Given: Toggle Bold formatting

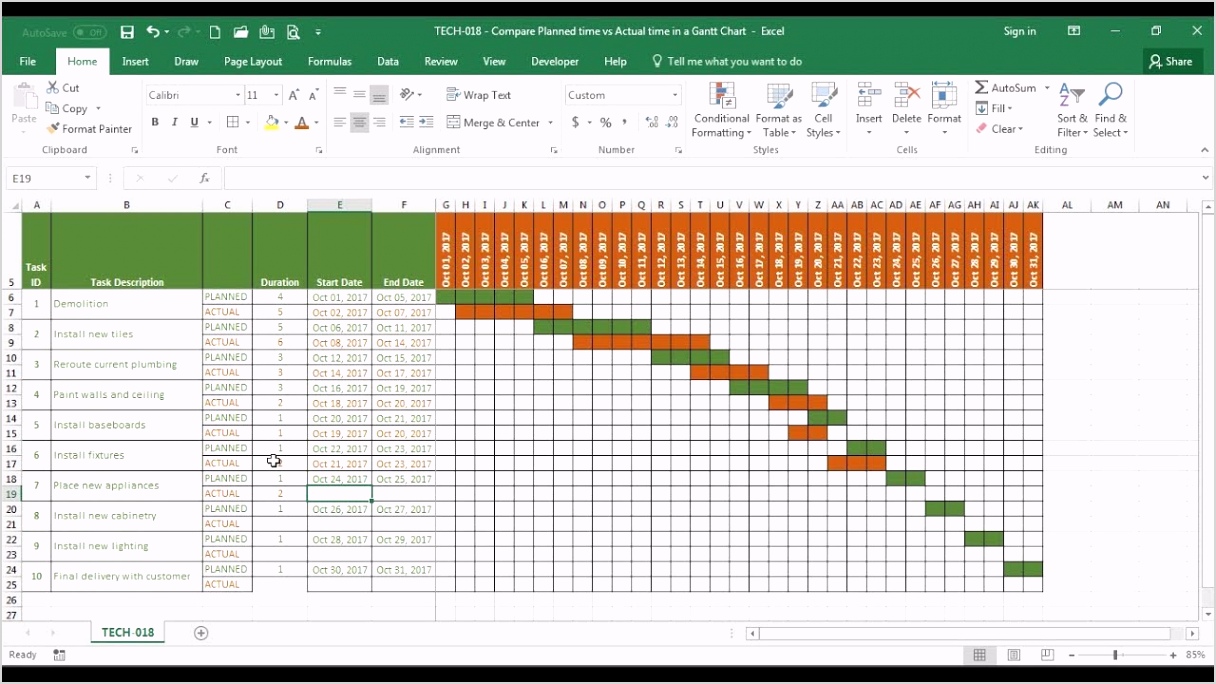Looking at the screenshot, I should click(x=155, y=122).
